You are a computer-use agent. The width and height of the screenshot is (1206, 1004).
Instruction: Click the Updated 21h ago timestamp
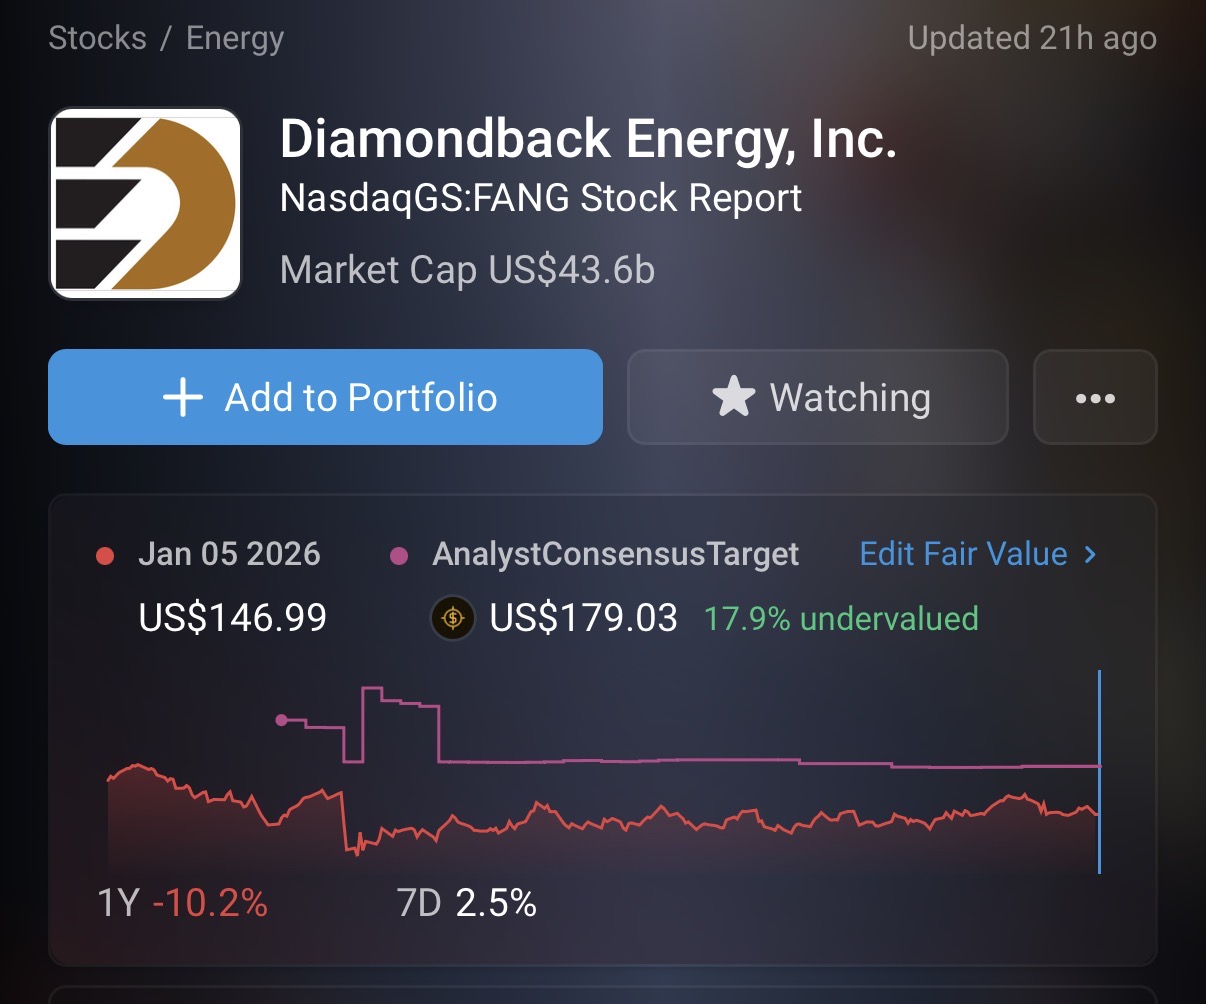pyautogui.click(x=1032, y=39)
